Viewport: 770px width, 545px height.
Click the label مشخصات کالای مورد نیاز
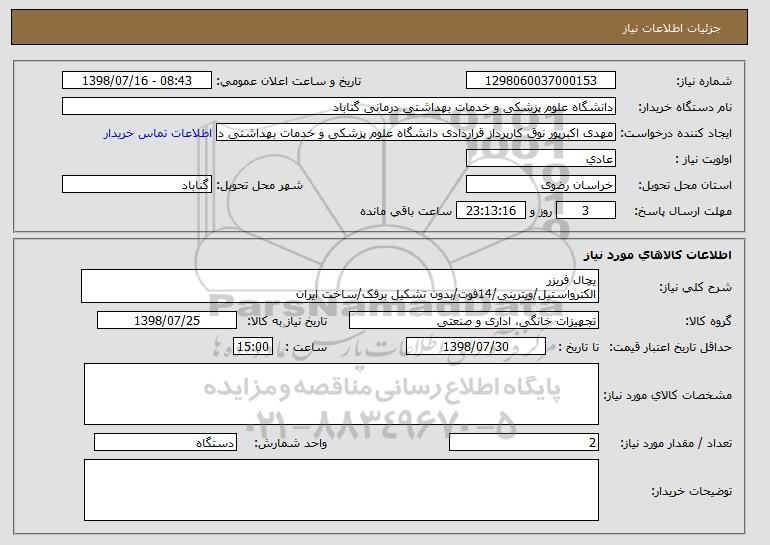tap(667, 395)
